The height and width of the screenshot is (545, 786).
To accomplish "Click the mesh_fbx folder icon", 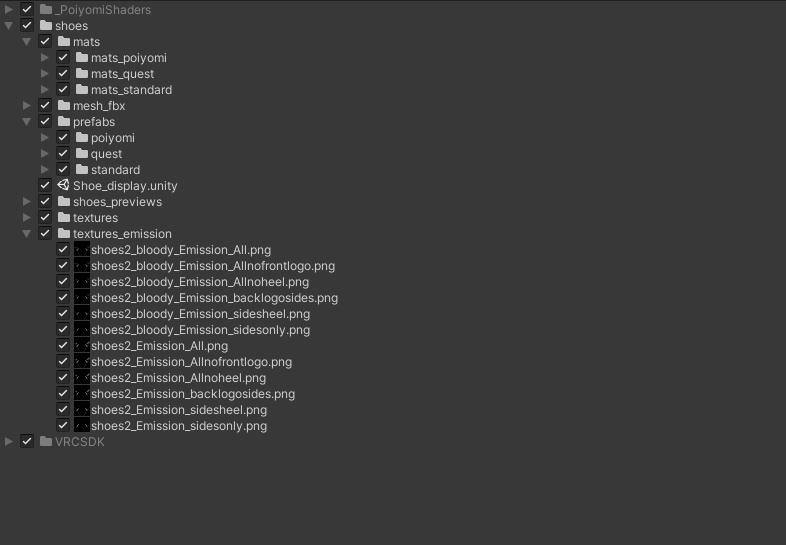I will point(63,106).
